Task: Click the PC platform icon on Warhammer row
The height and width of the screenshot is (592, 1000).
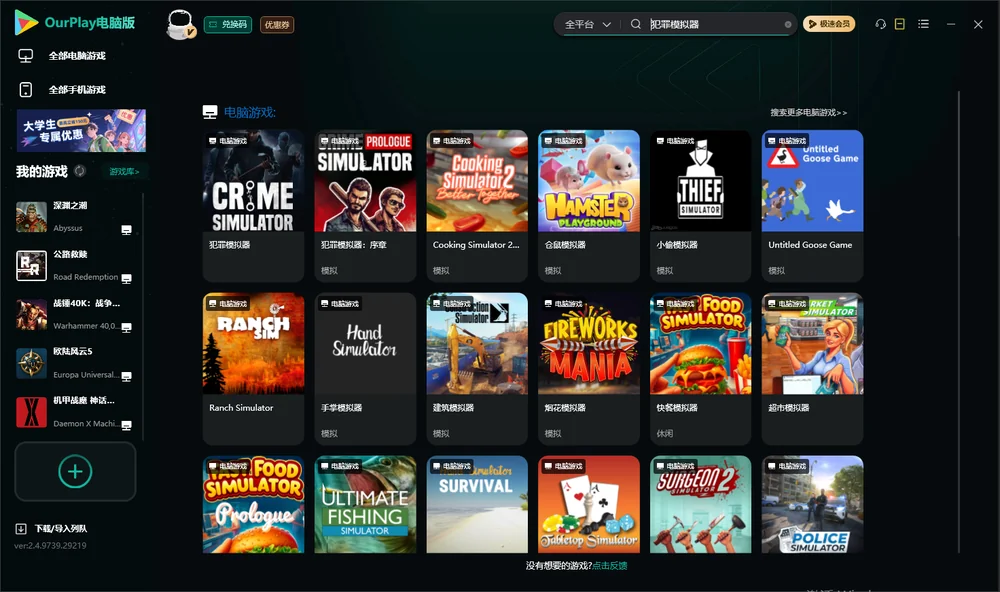Action: pyautogui.click(x=126, y=327)
